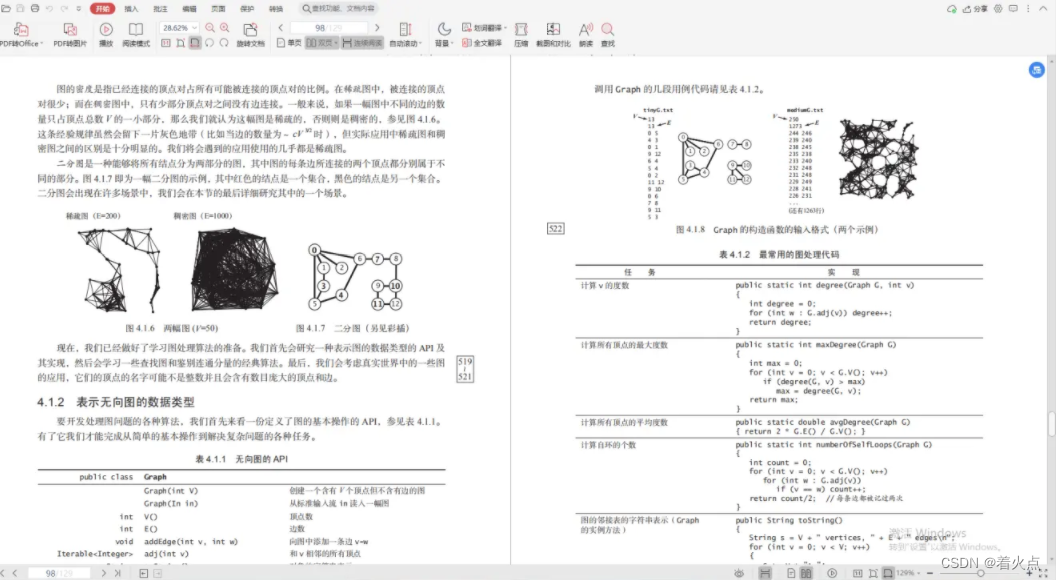The width and height of the screenshot is (1056, 580).
Task: Click 全文翻译 full text translation
Action: (x=482, y=43)
